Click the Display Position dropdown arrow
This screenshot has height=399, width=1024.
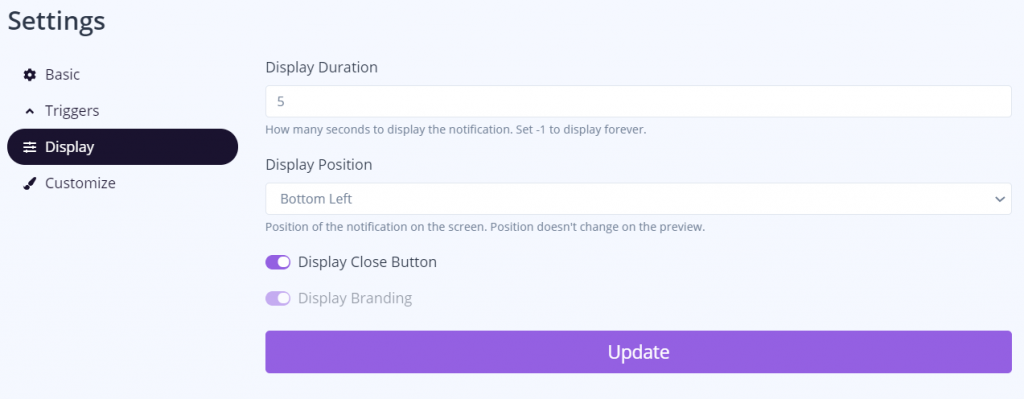999,199
